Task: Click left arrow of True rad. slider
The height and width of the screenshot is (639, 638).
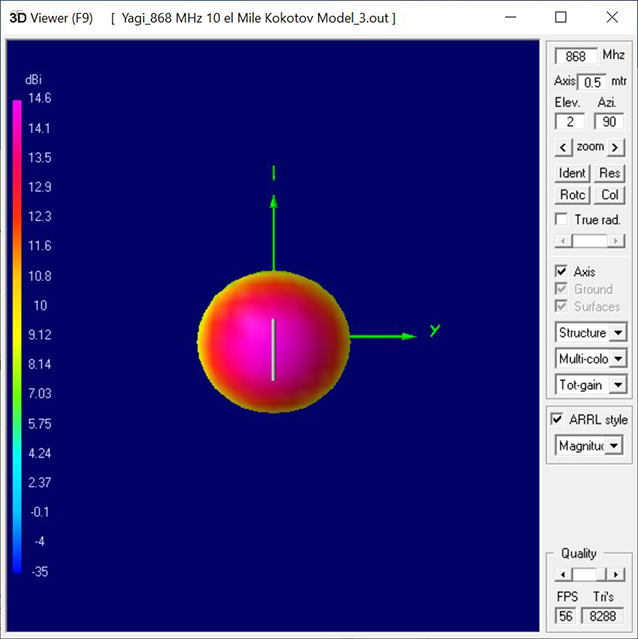Action: click(x=563, y=241)
